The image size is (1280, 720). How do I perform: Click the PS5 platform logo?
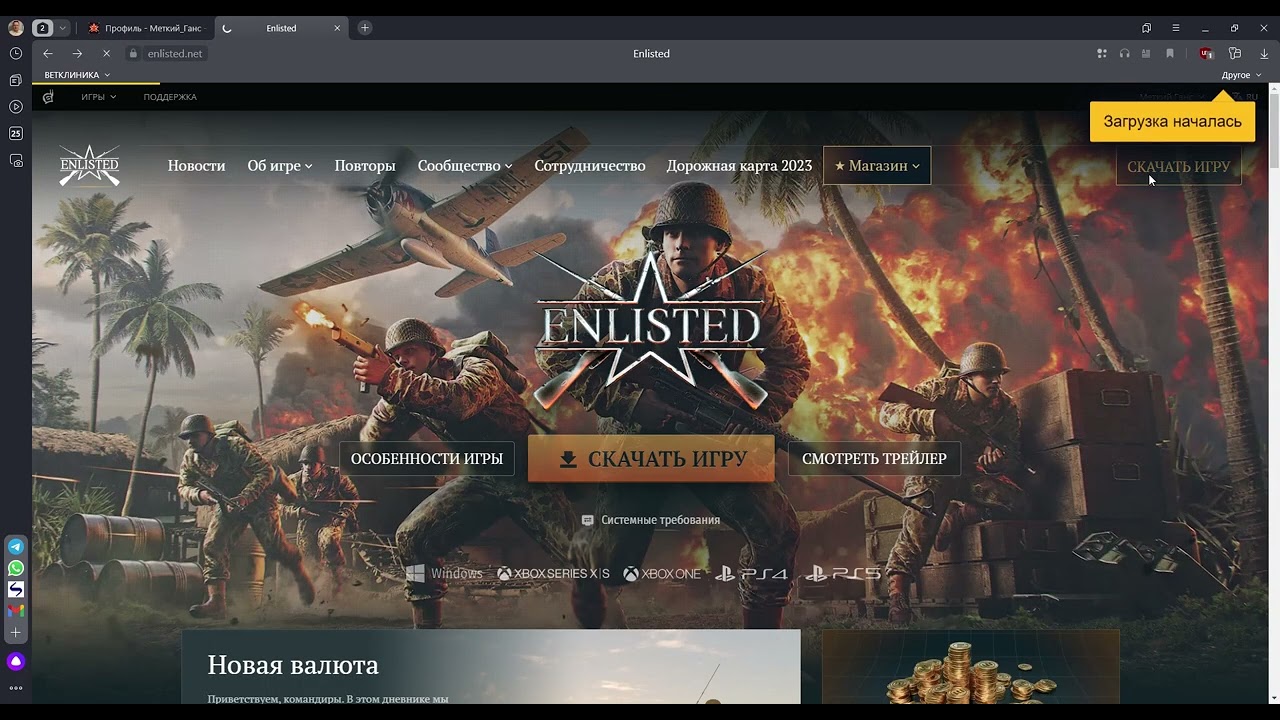tap(843, 574)
